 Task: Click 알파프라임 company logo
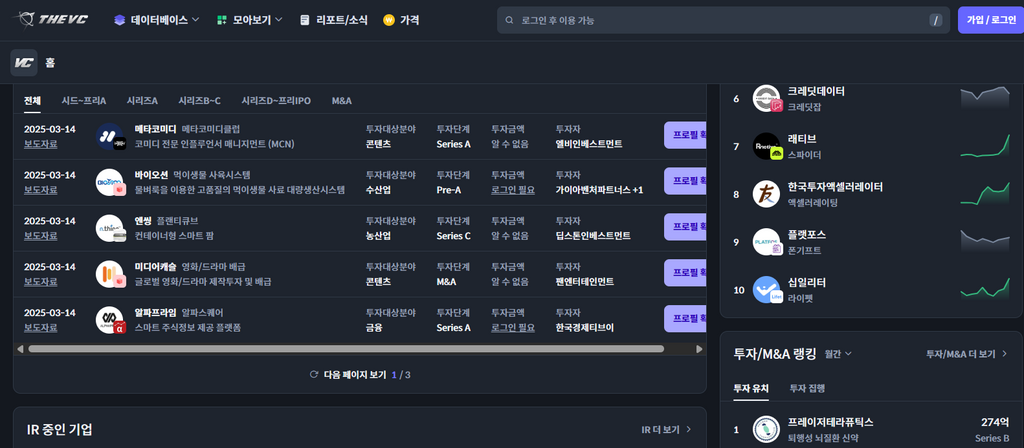pyautogui.click(x=110, y=320)
